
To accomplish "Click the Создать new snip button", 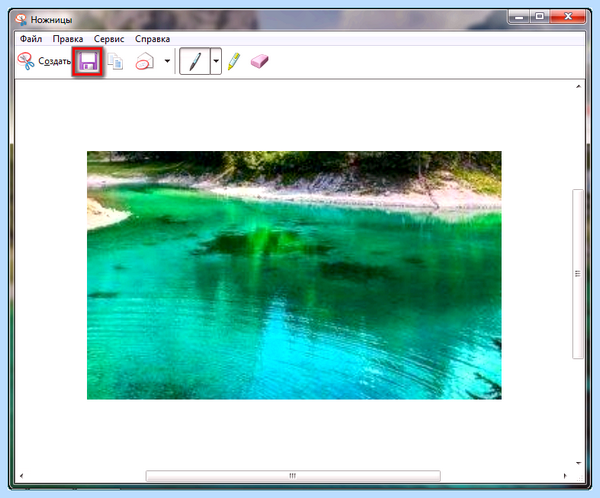I will click(x=44, y=61).
